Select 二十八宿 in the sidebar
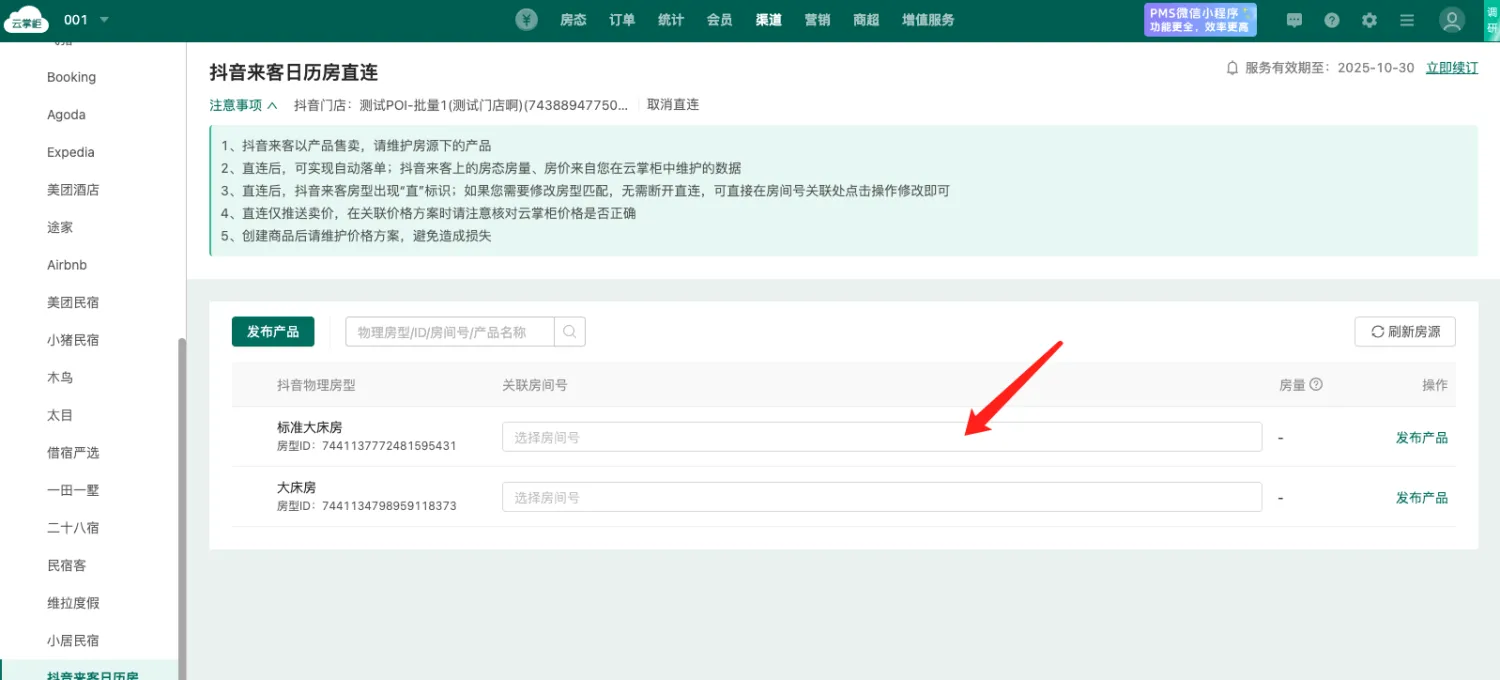 point(73,527)
